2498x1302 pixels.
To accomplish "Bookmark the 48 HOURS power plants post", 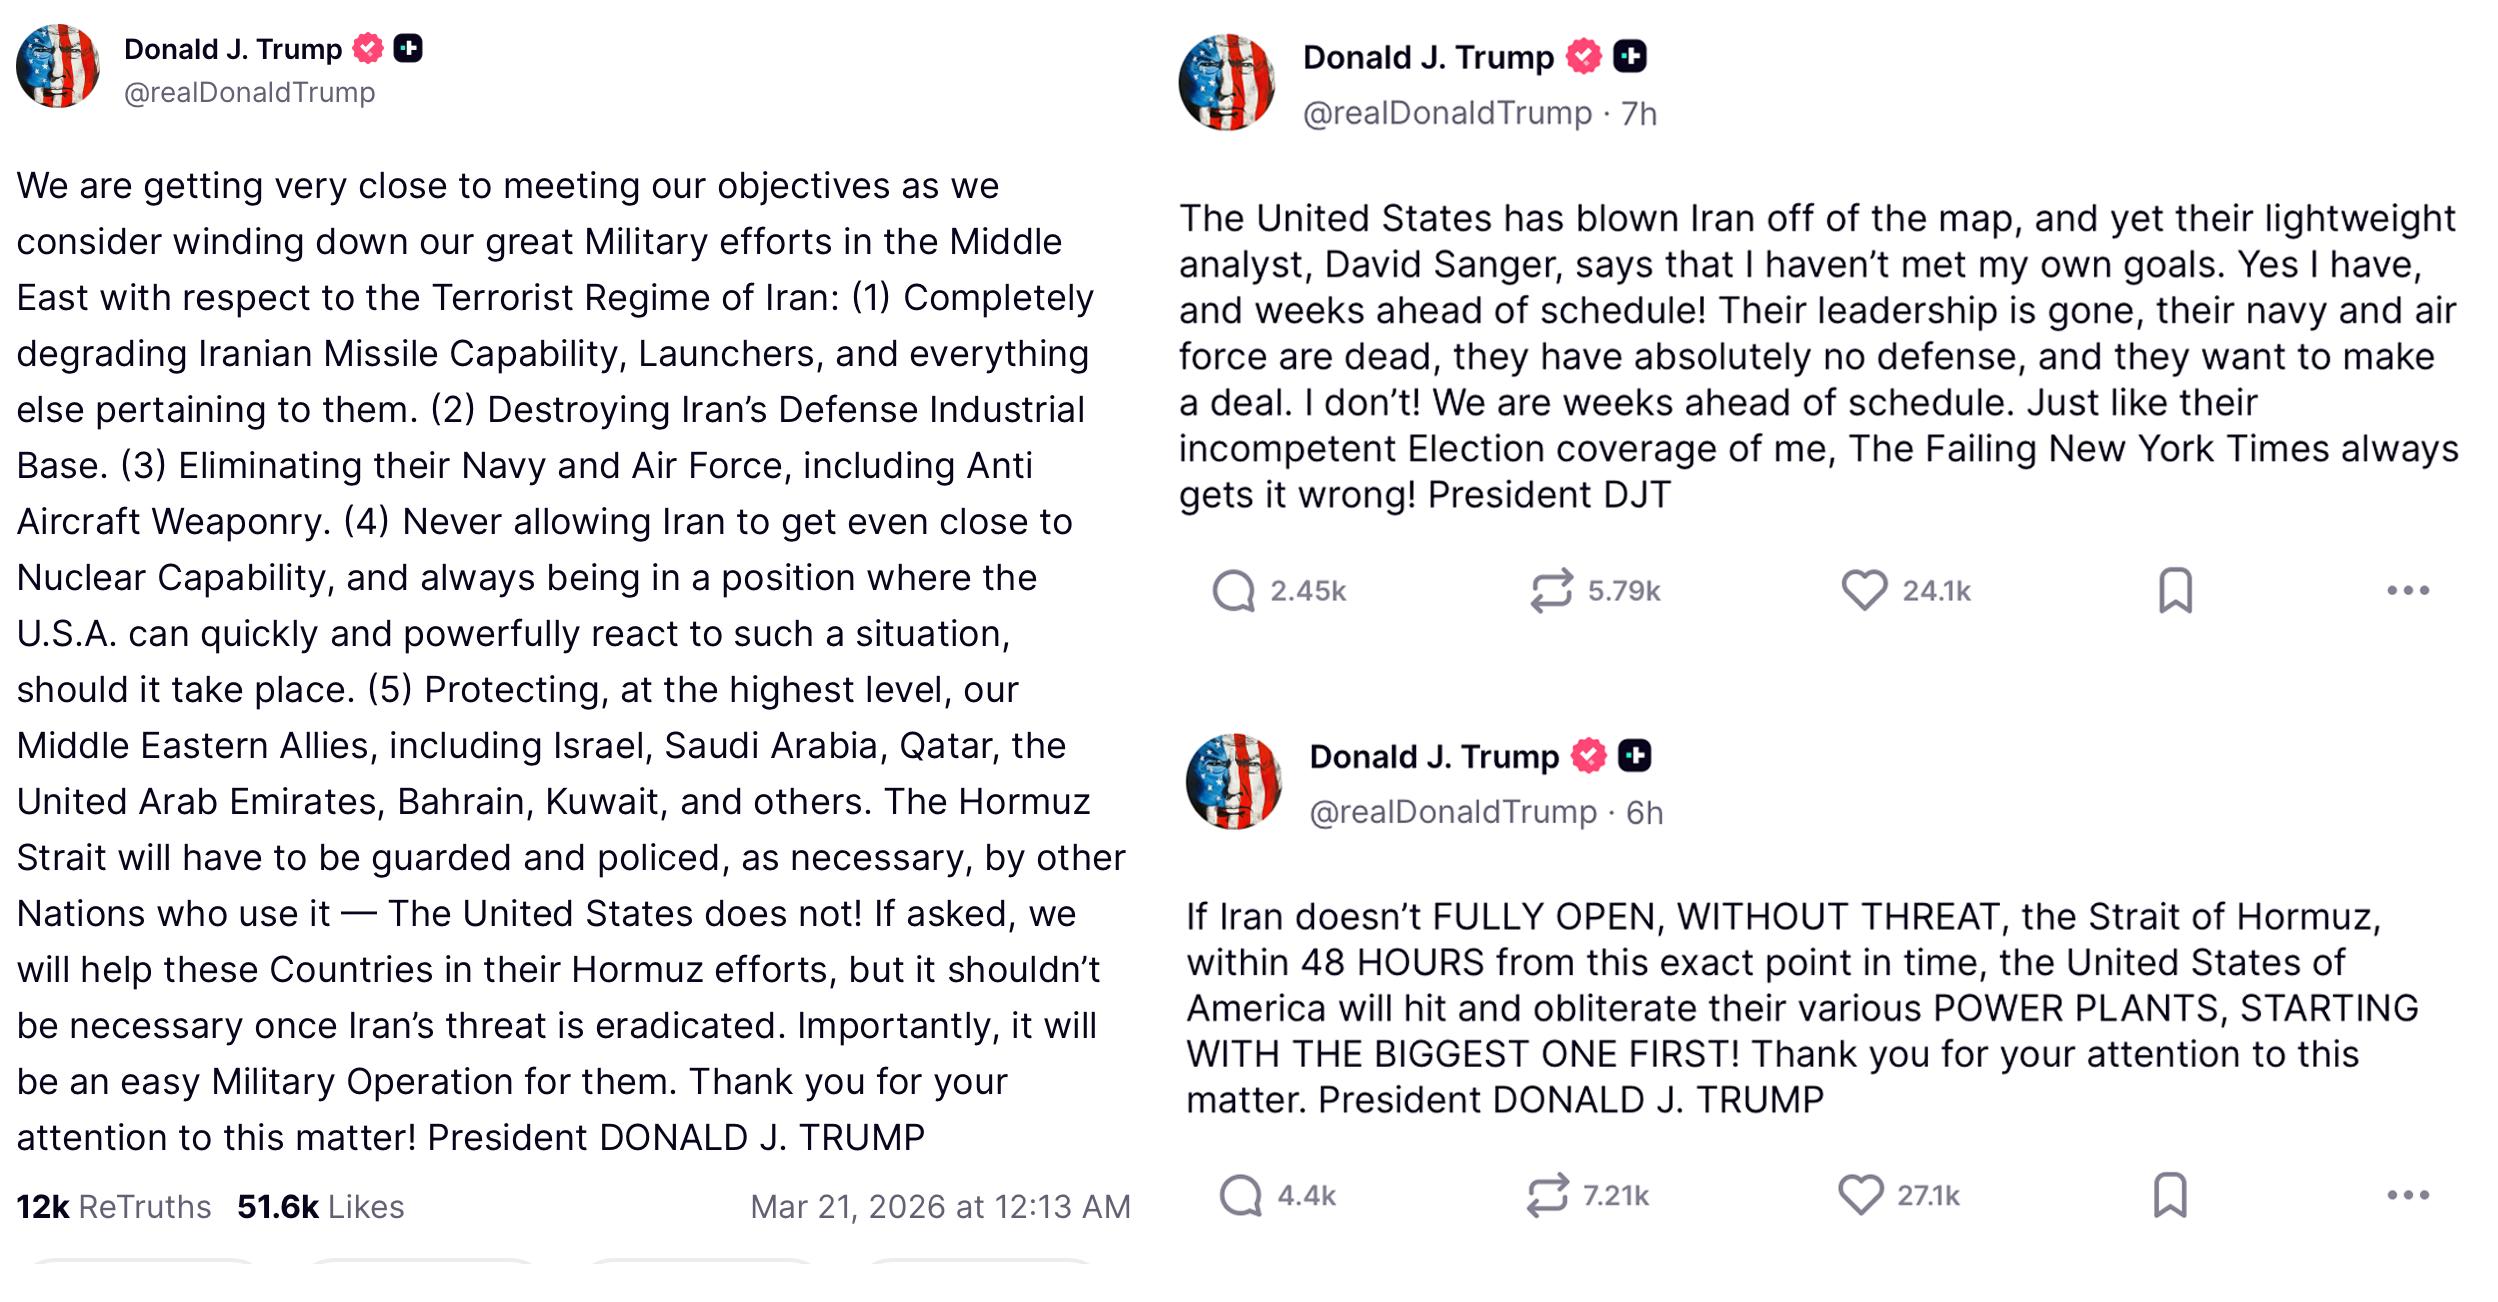I will pyautogui.click(x=2169, y=1195).
